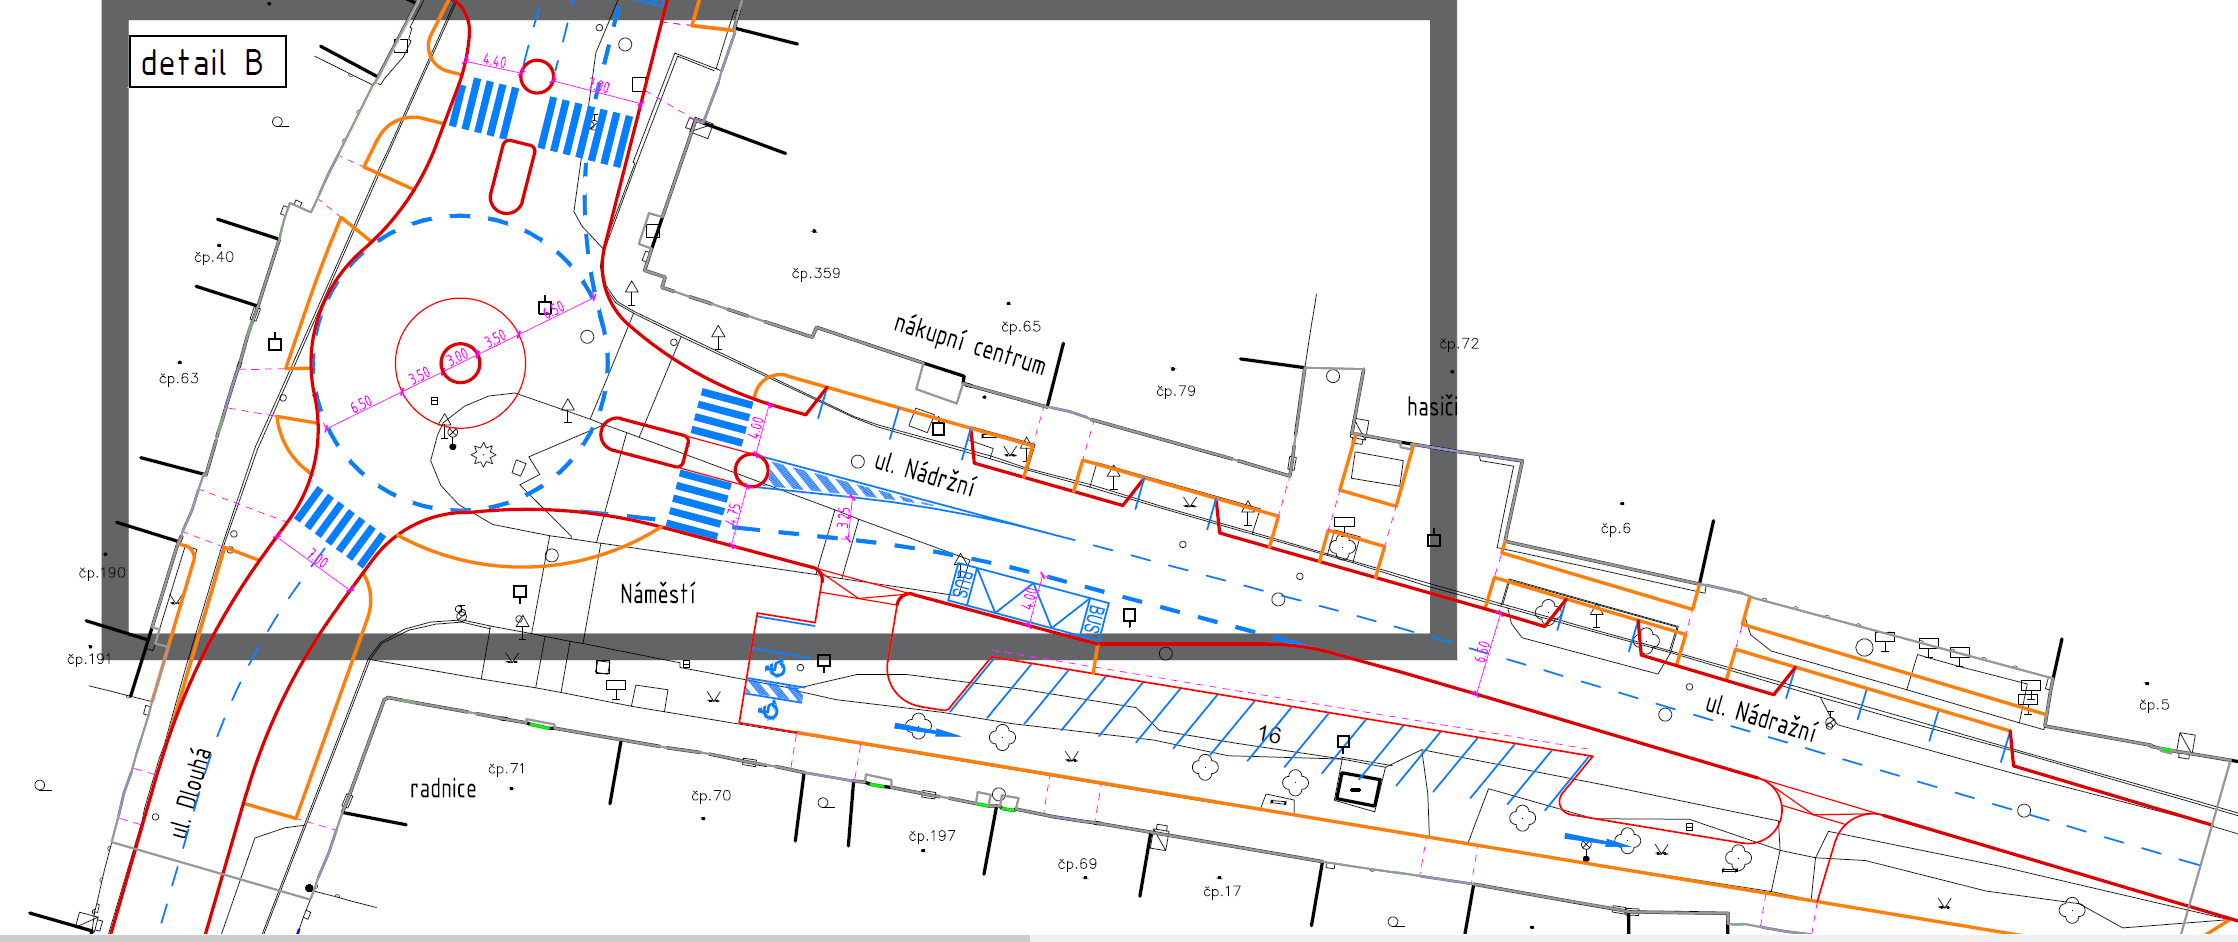Click the "detail B" title box
The image size is (2238, 942).
pos(208,62)
